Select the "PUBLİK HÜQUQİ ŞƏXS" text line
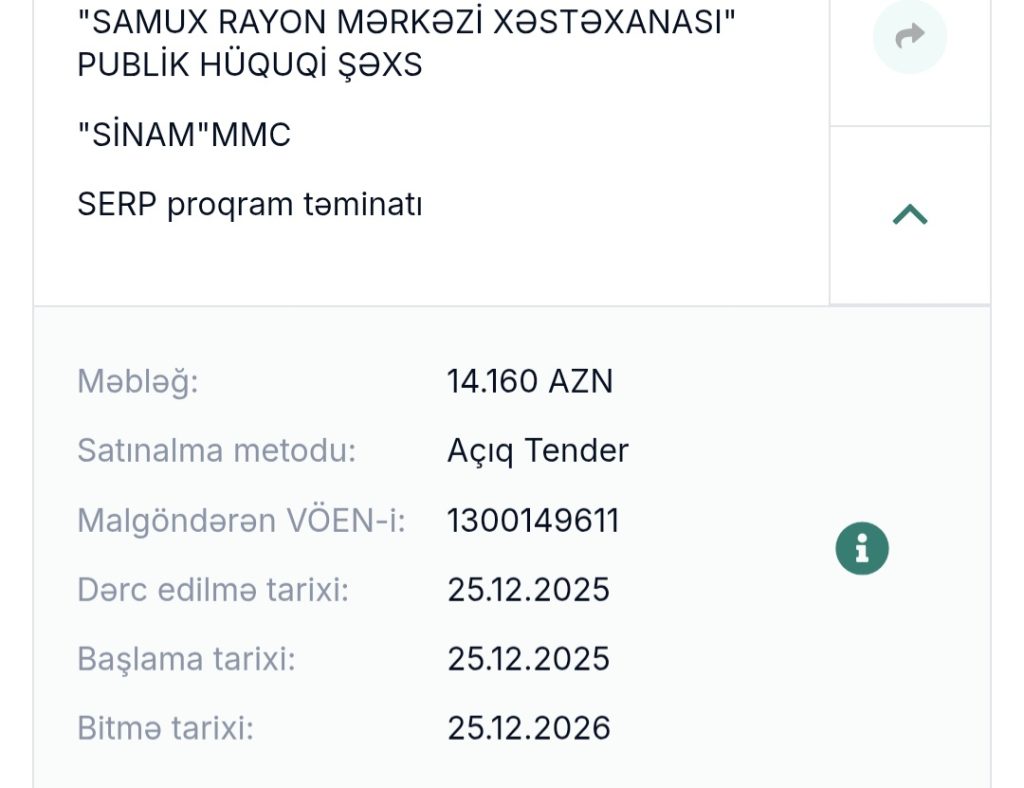 pyautogui.click(x=250, y=65)
